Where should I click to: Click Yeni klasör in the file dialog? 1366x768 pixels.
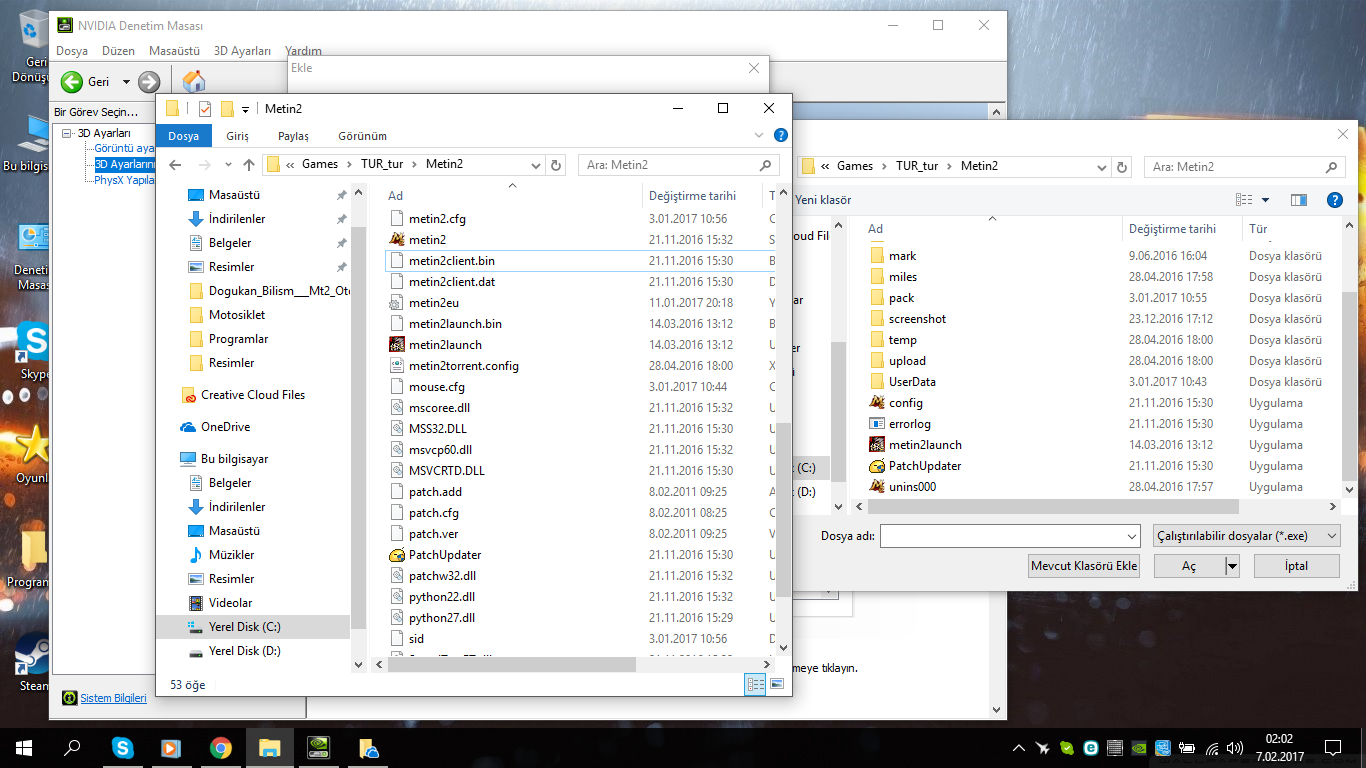(x=823, y=200)
